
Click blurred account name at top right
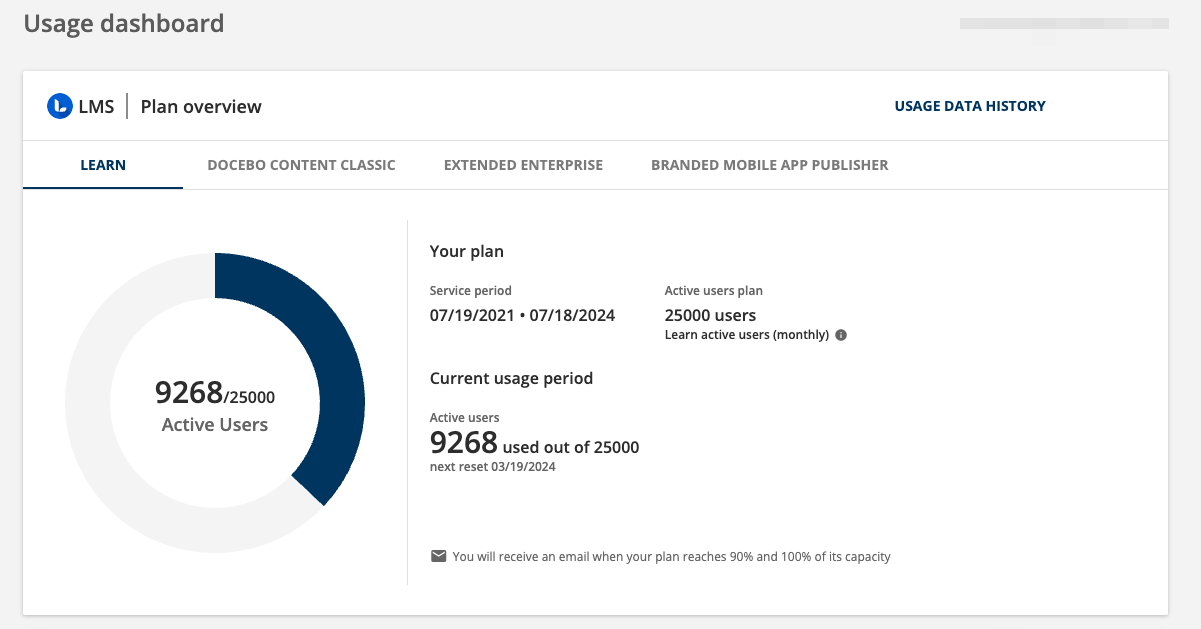[x=1063, y=24]
